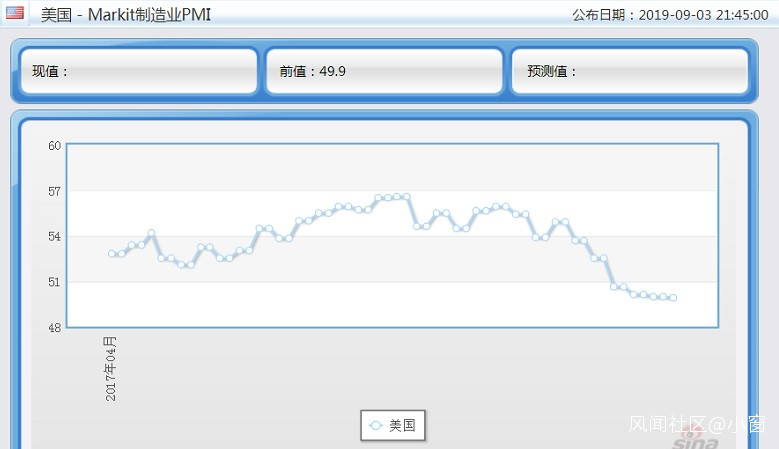The image size is (779, 449).
Task: Select the 预测值 box
Action: click(x=629, y=71)
